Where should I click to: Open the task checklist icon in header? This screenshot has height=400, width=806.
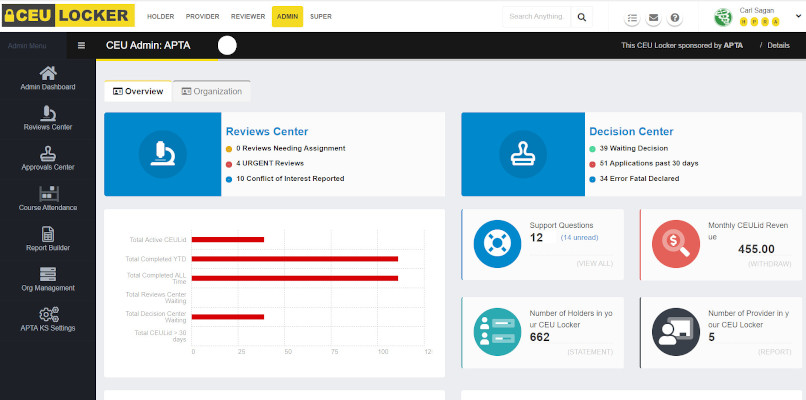click(x=632, y=18)
